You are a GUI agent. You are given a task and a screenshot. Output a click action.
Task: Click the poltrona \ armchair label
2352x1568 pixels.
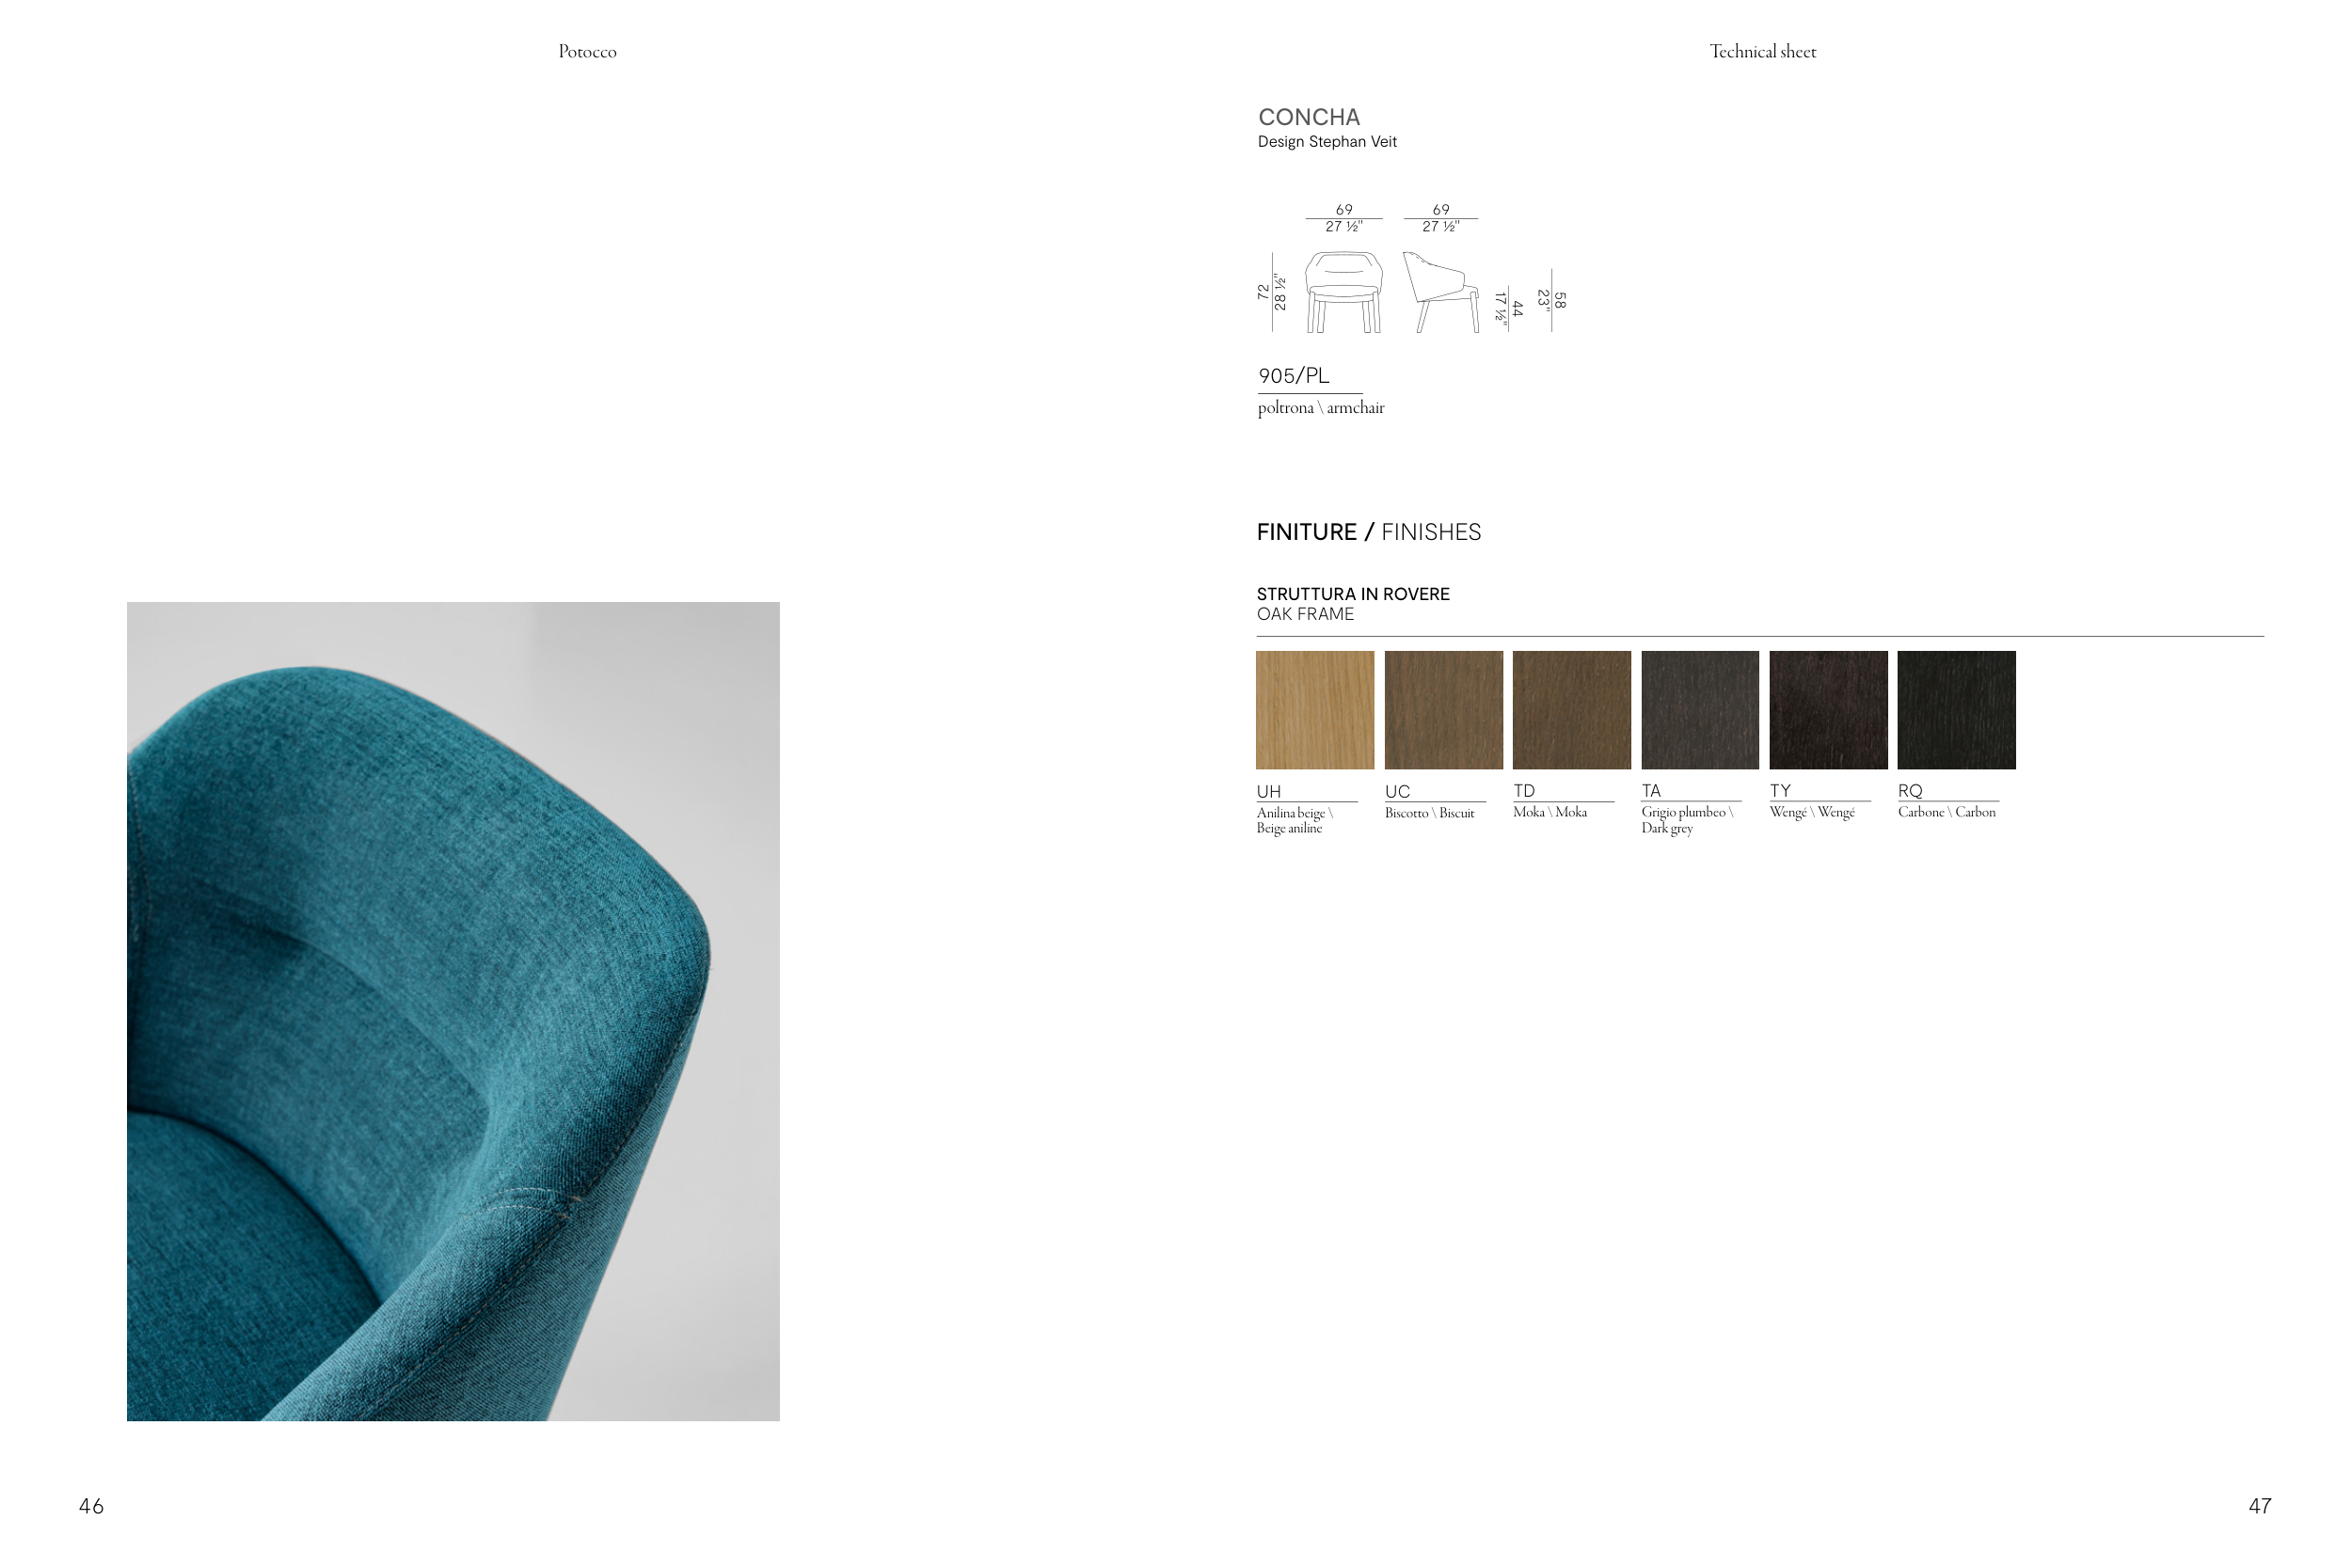pos(1321,408)
